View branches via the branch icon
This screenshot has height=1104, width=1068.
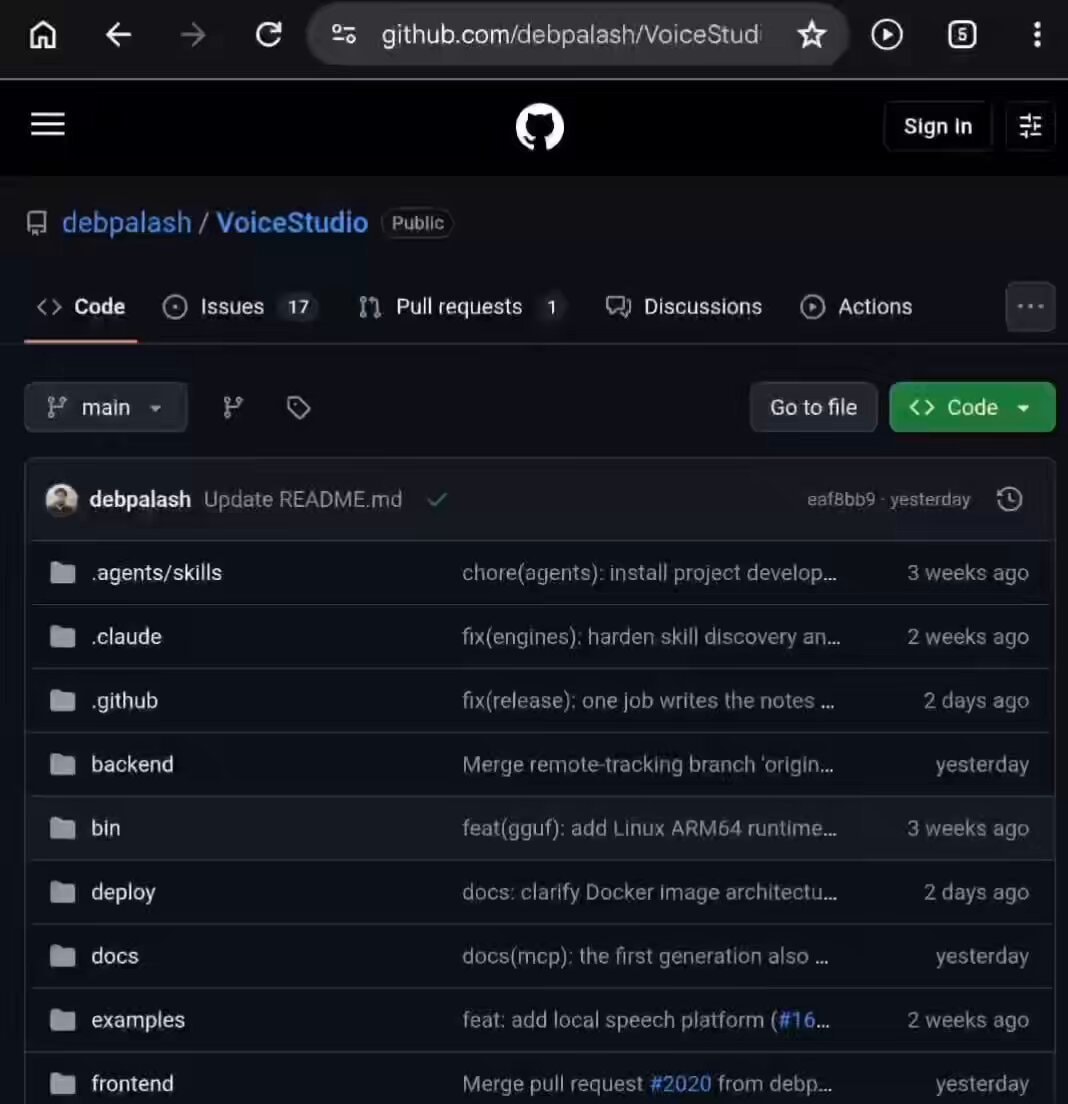[233, 407]
